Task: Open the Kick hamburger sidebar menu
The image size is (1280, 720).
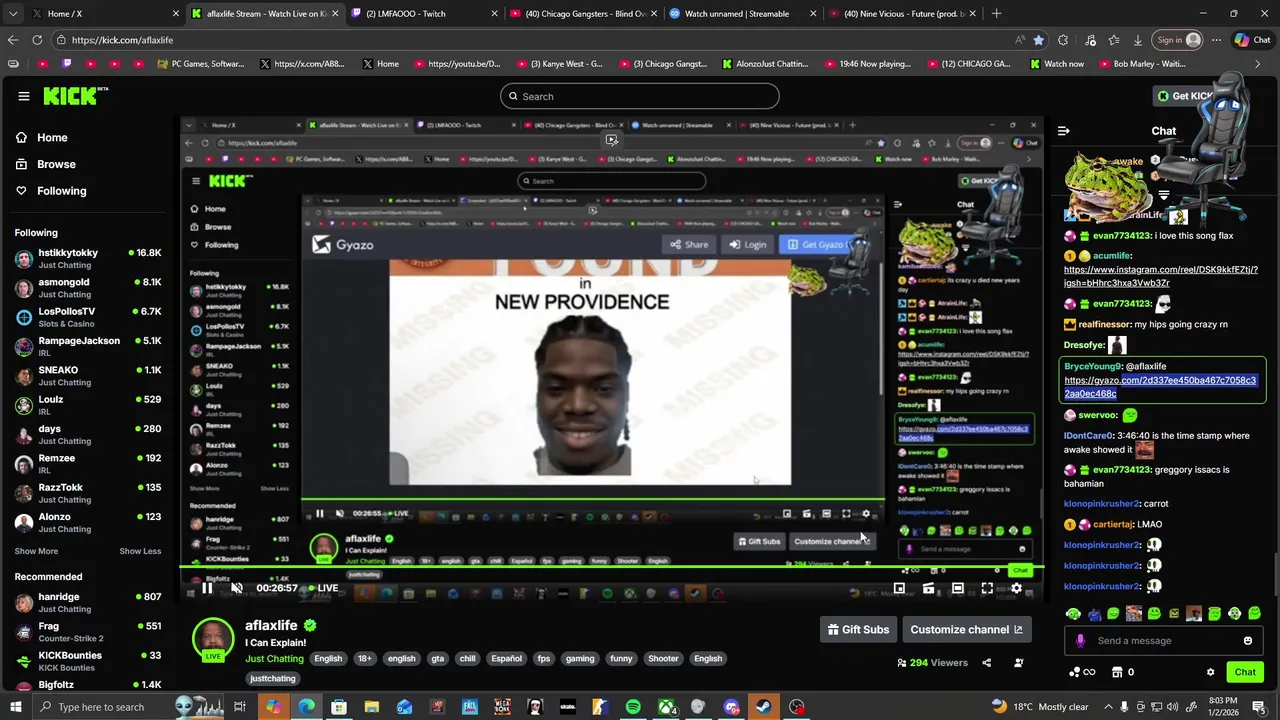Action: click(23, 96)
